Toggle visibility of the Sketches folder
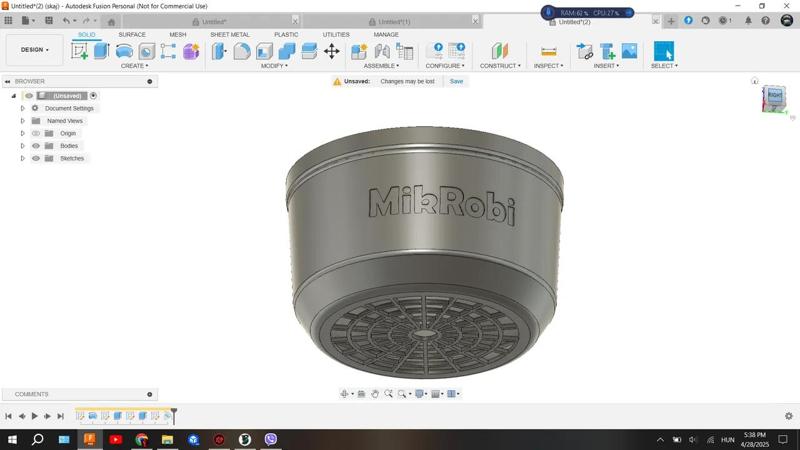 point(36,158)
